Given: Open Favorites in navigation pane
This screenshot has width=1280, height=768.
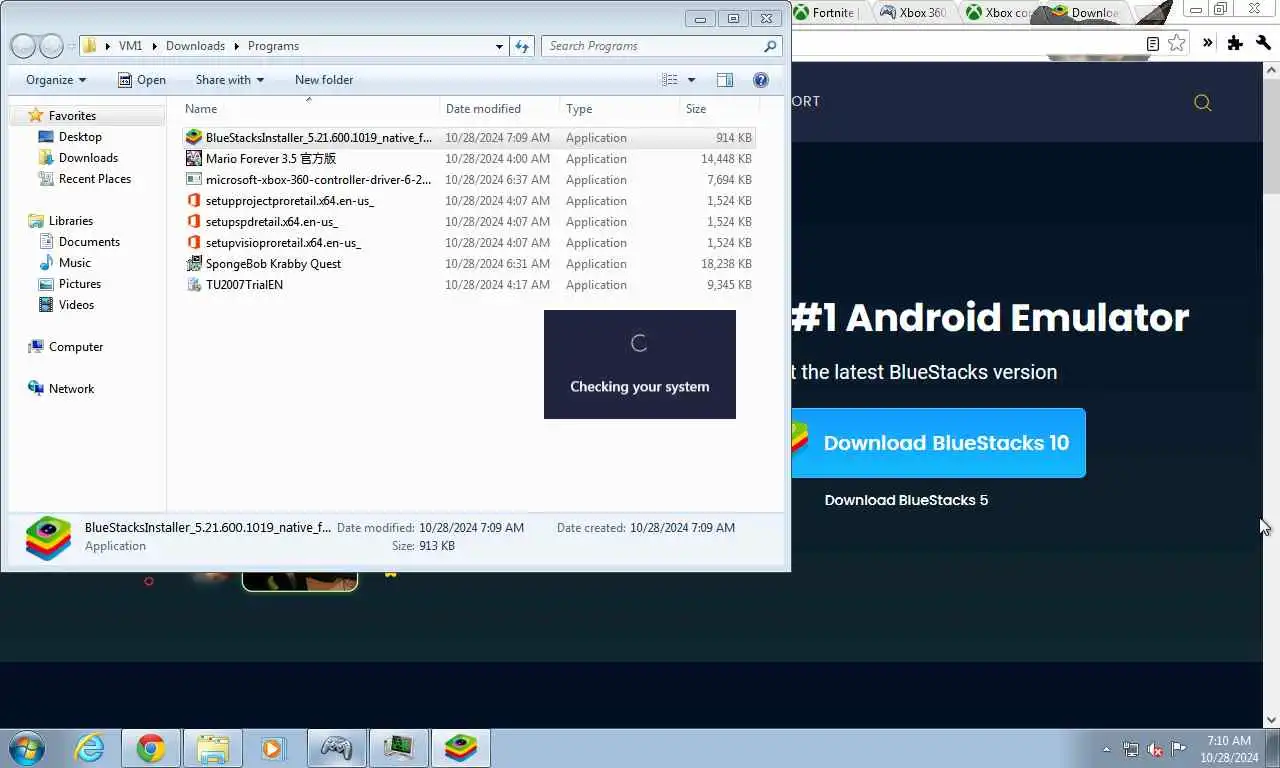Looking at the screenshot, I should (x=72, y=116).
